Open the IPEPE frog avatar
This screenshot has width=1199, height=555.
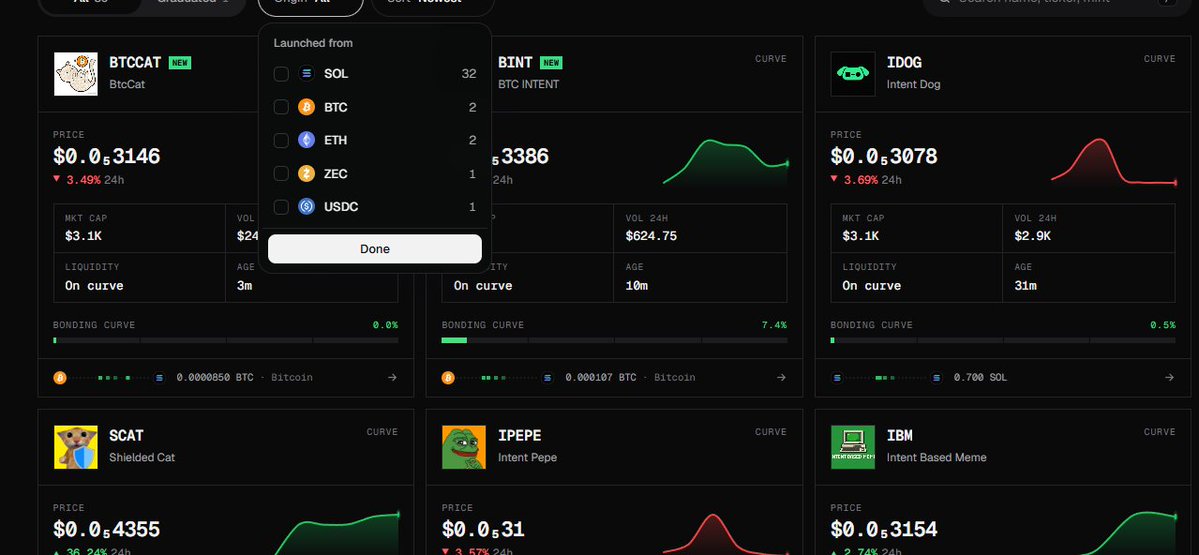(464, 447)
